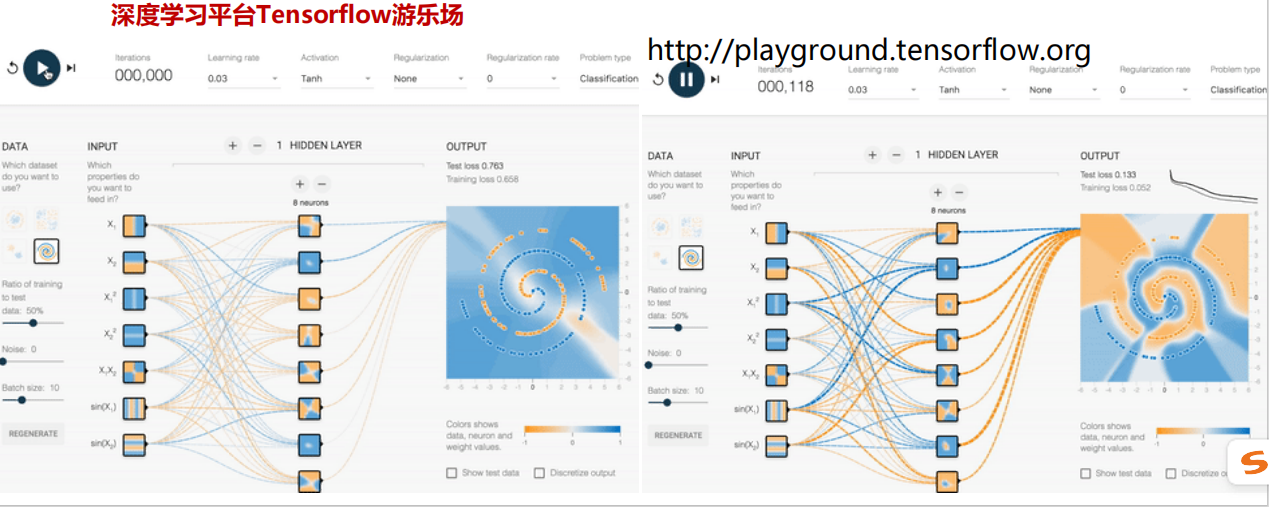The height and width of the screenshot is (507, 1269).
Task: Toggle the X₁X₂ input feature, right playground
Action: (x=776, y=373)
